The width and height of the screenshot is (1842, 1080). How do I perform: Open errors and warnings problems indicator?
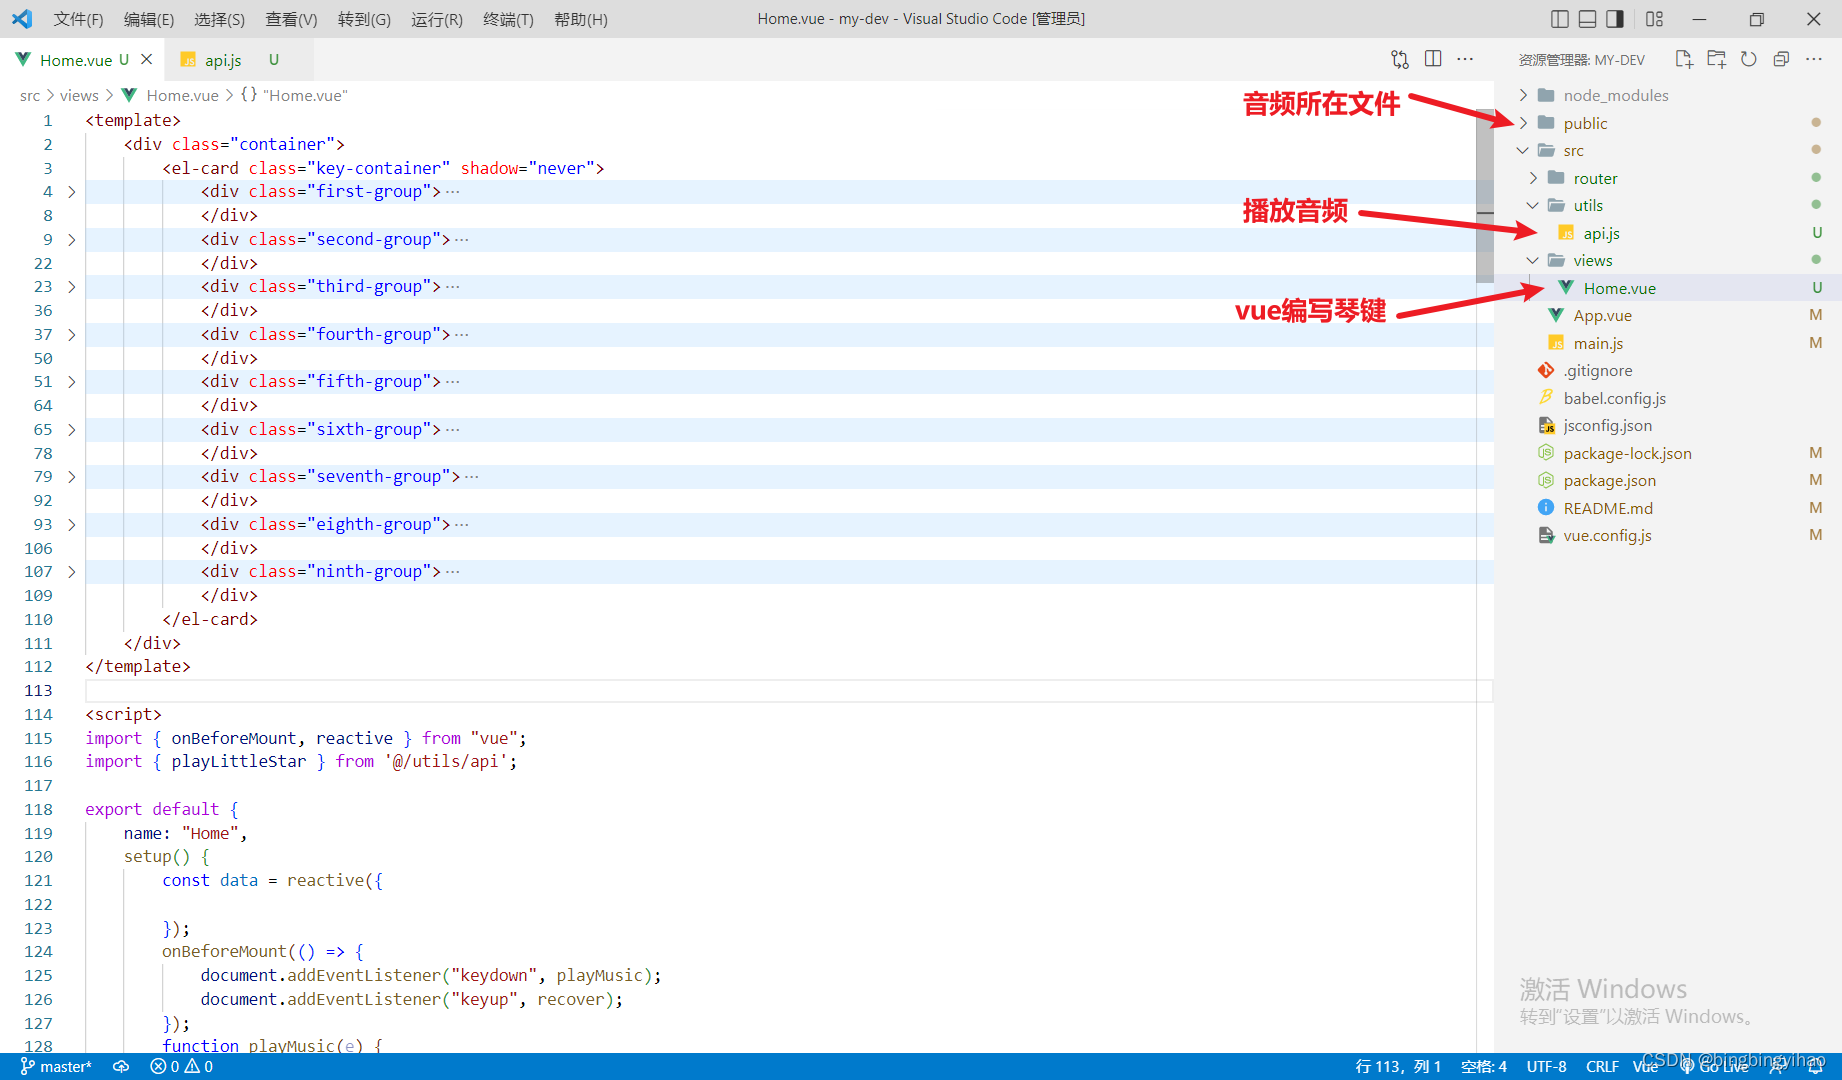point(181,1066)
